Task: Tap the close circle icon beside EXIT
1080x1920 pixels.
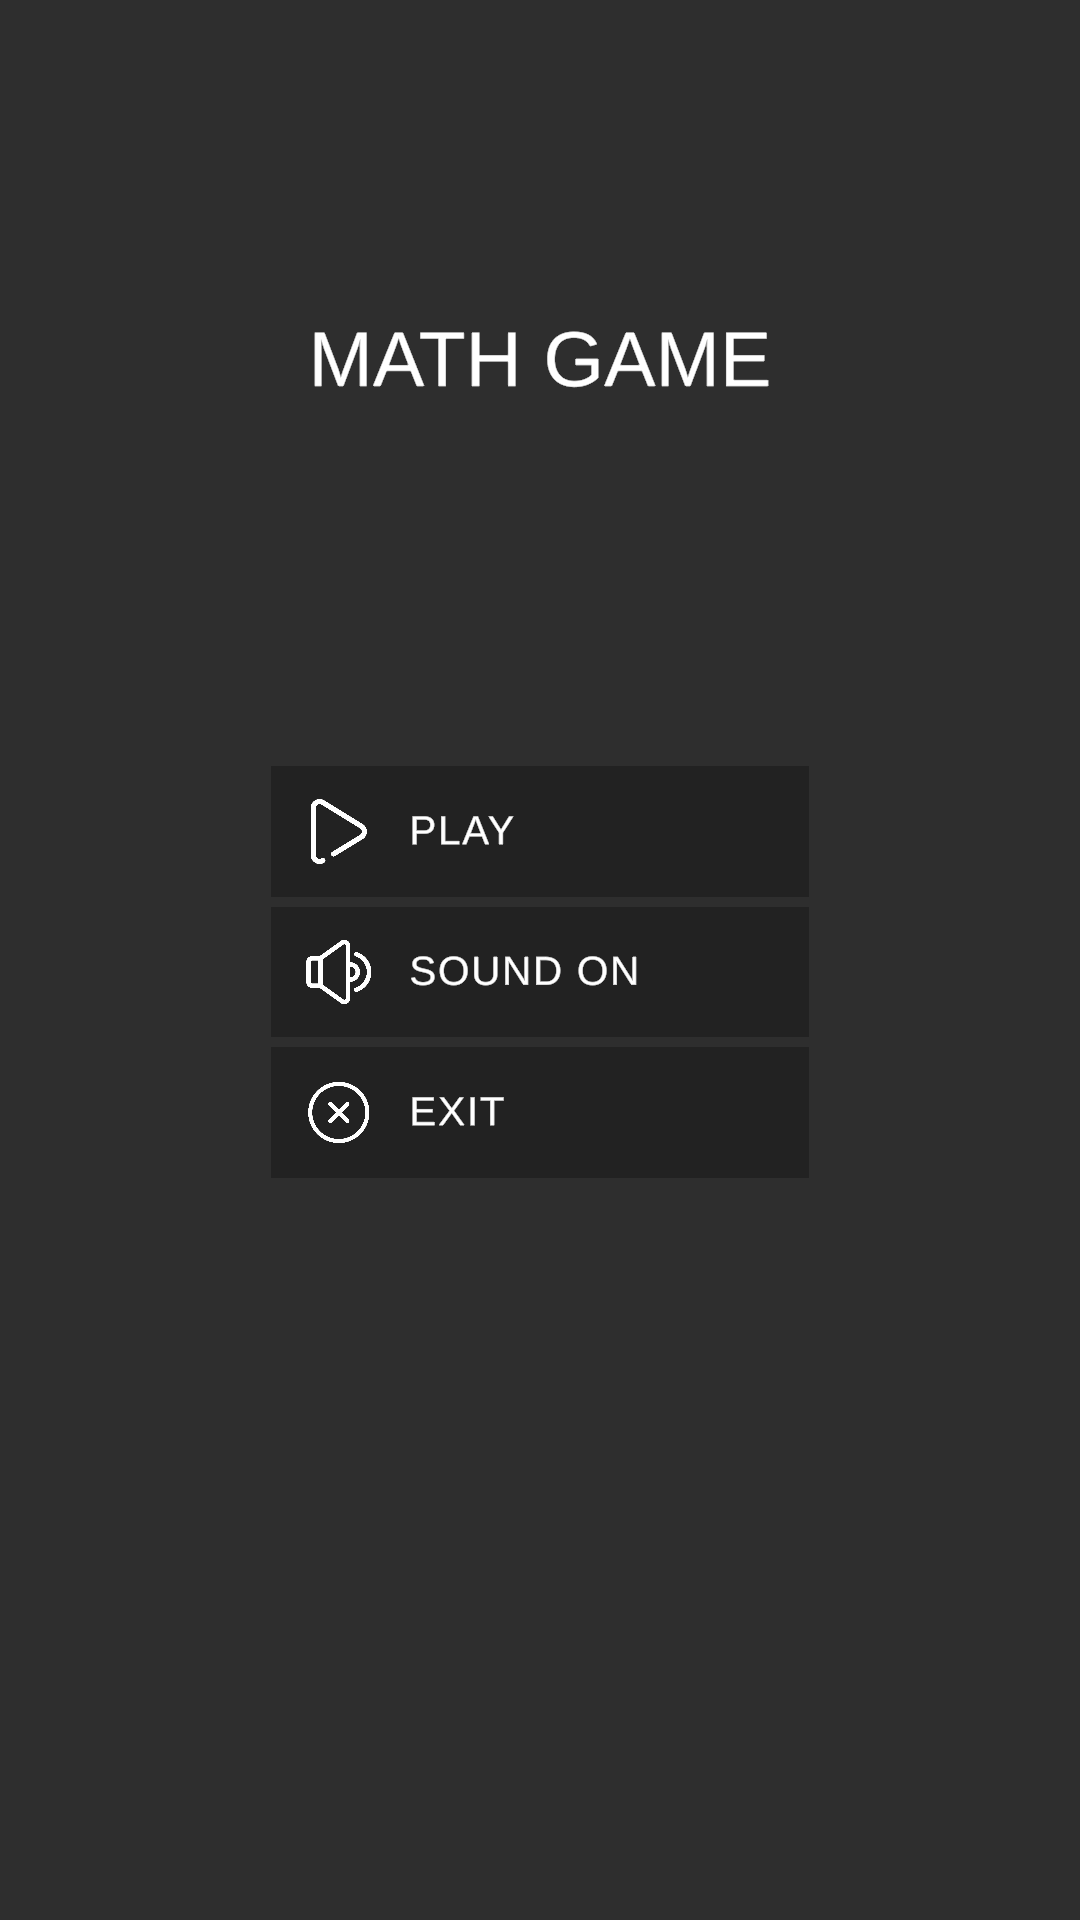Action: point(338,1112)
